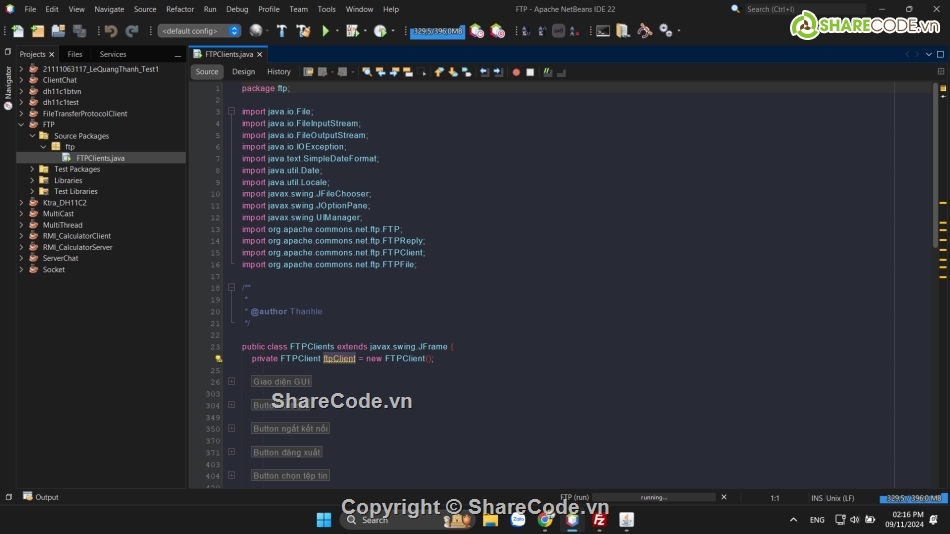Click the 'running...' progress bar
Image resolution: width=950 pixels, height=534 pixels.
pyautogui.click(x=654, y=498)
